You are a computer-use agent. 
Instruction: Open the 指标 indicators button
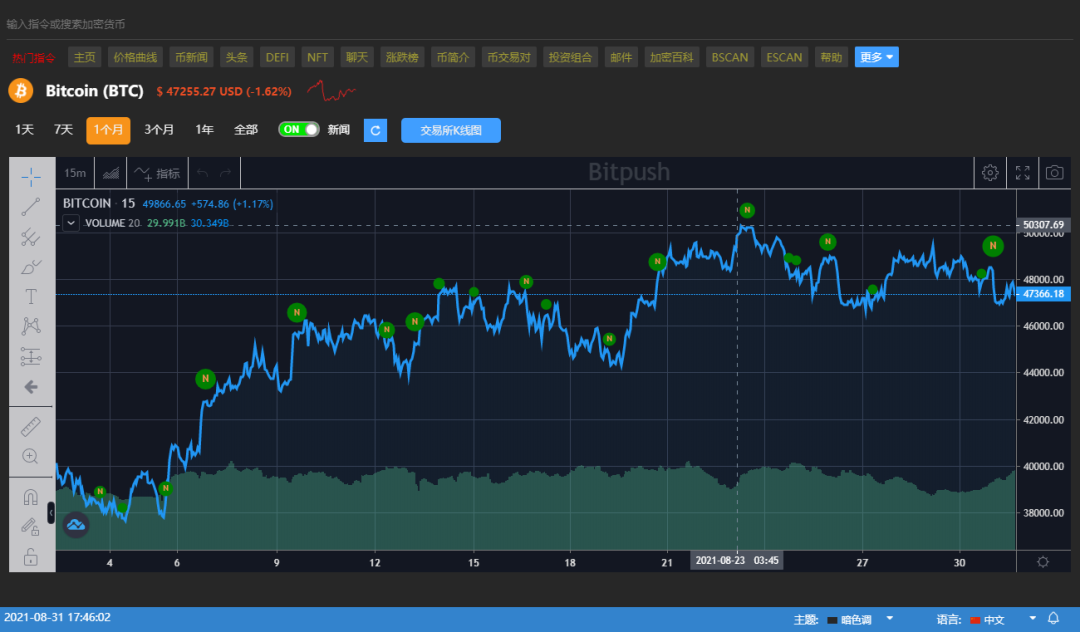coord(157,173)
